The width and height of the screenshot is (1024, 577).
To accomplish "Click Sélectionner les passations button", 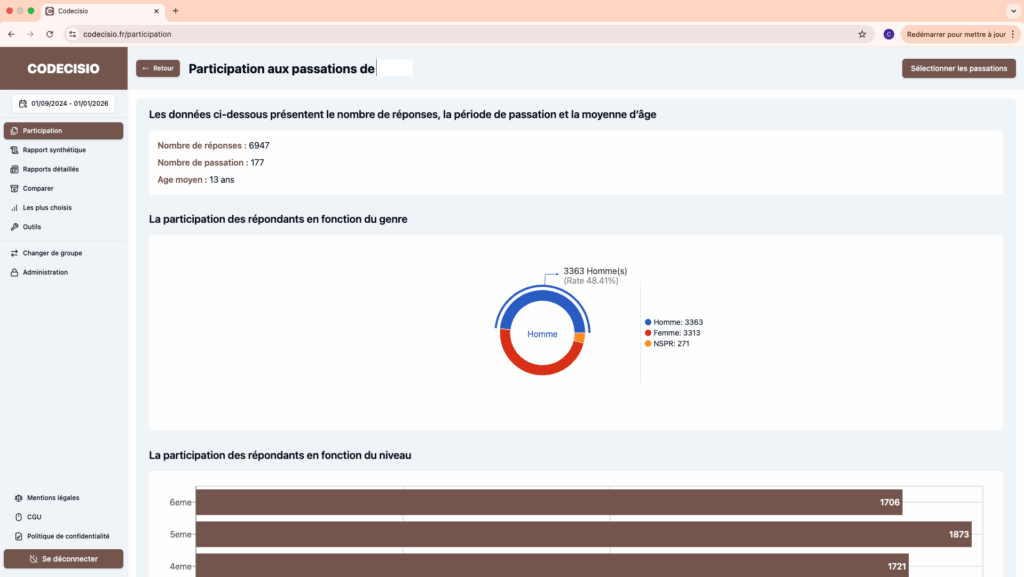I will [958, 69].
